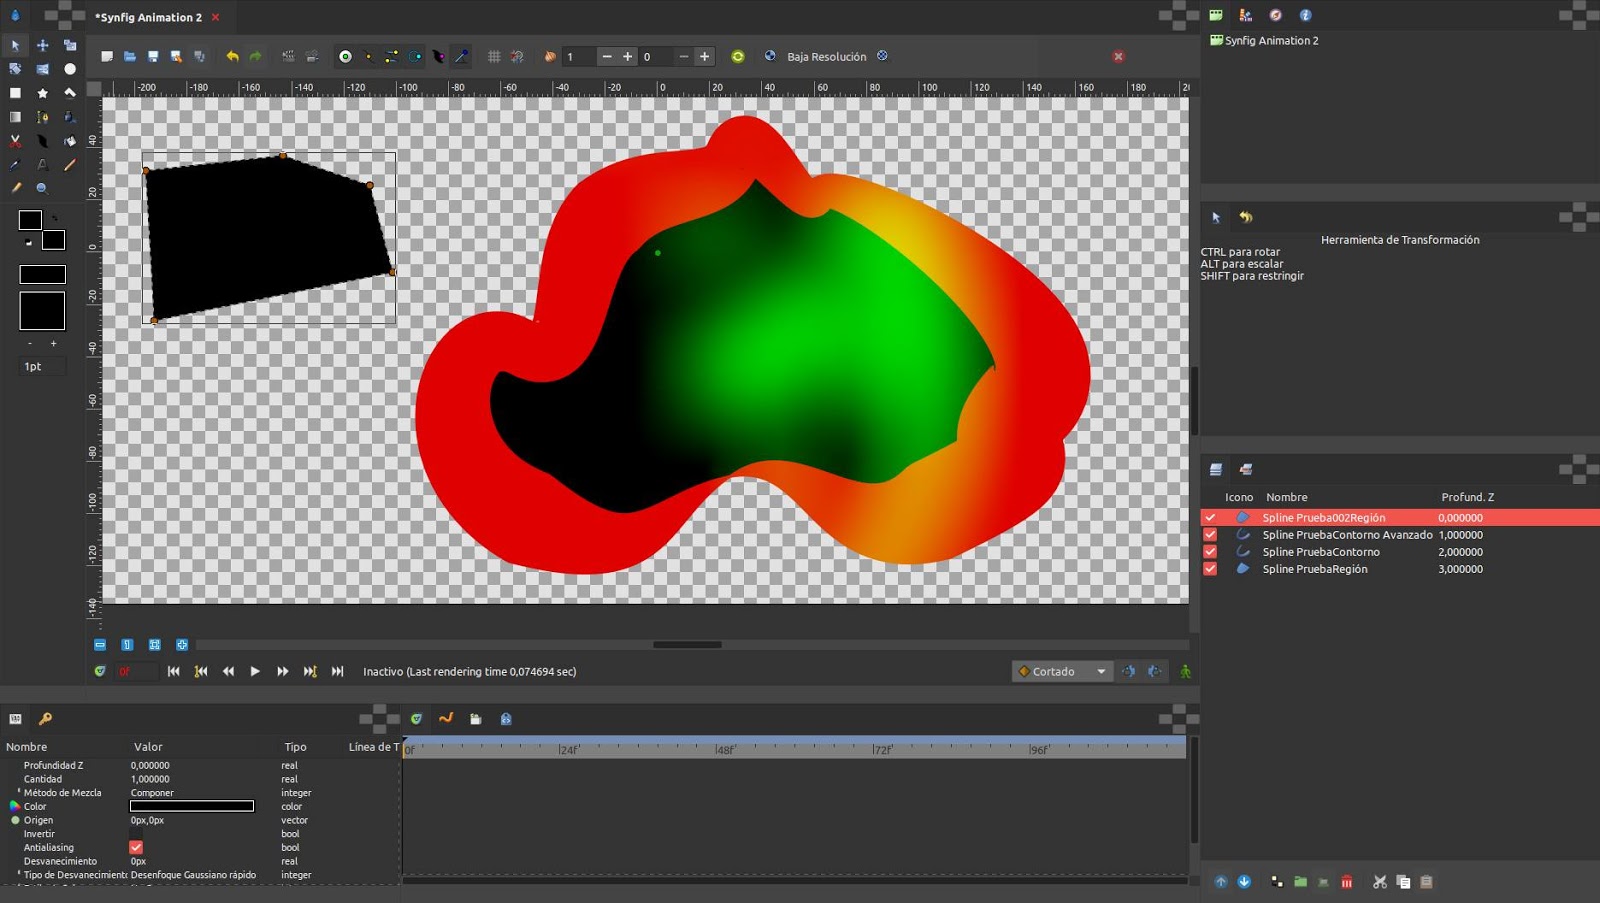Open a file using the toolbar open icon
Image resolution: width=1600 pixels, height=903 pixels.
pos(130,56)
